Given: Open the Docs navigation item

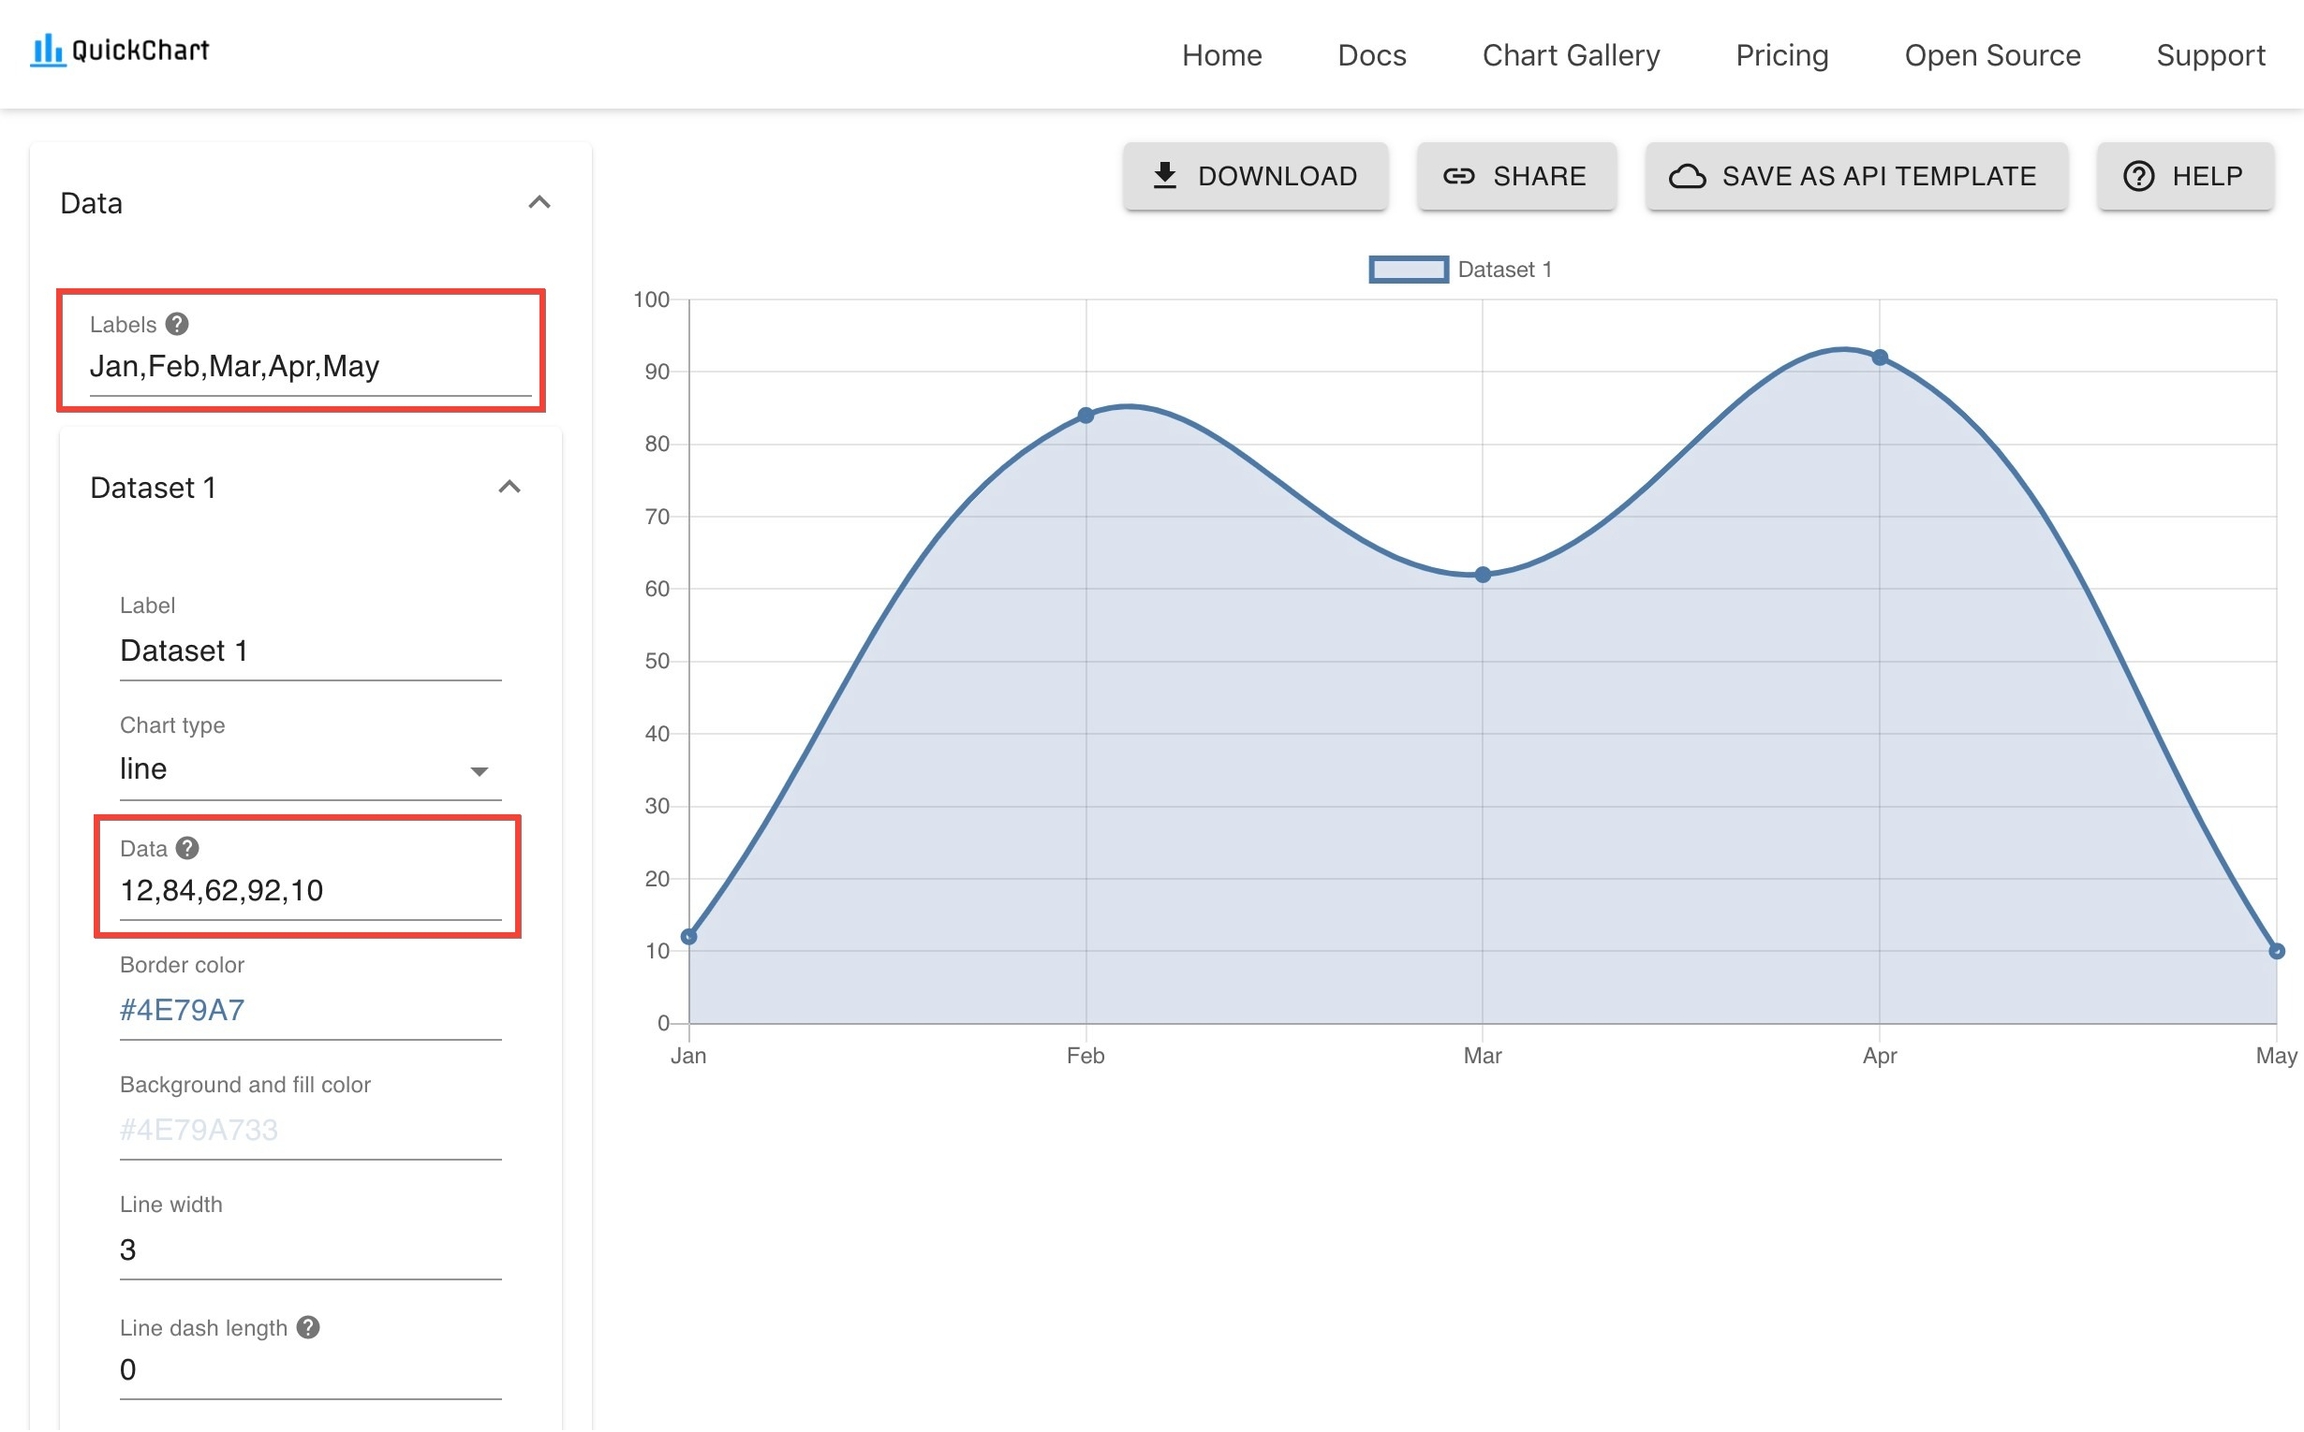Looking at the screenshot, I should (1371, 55).
